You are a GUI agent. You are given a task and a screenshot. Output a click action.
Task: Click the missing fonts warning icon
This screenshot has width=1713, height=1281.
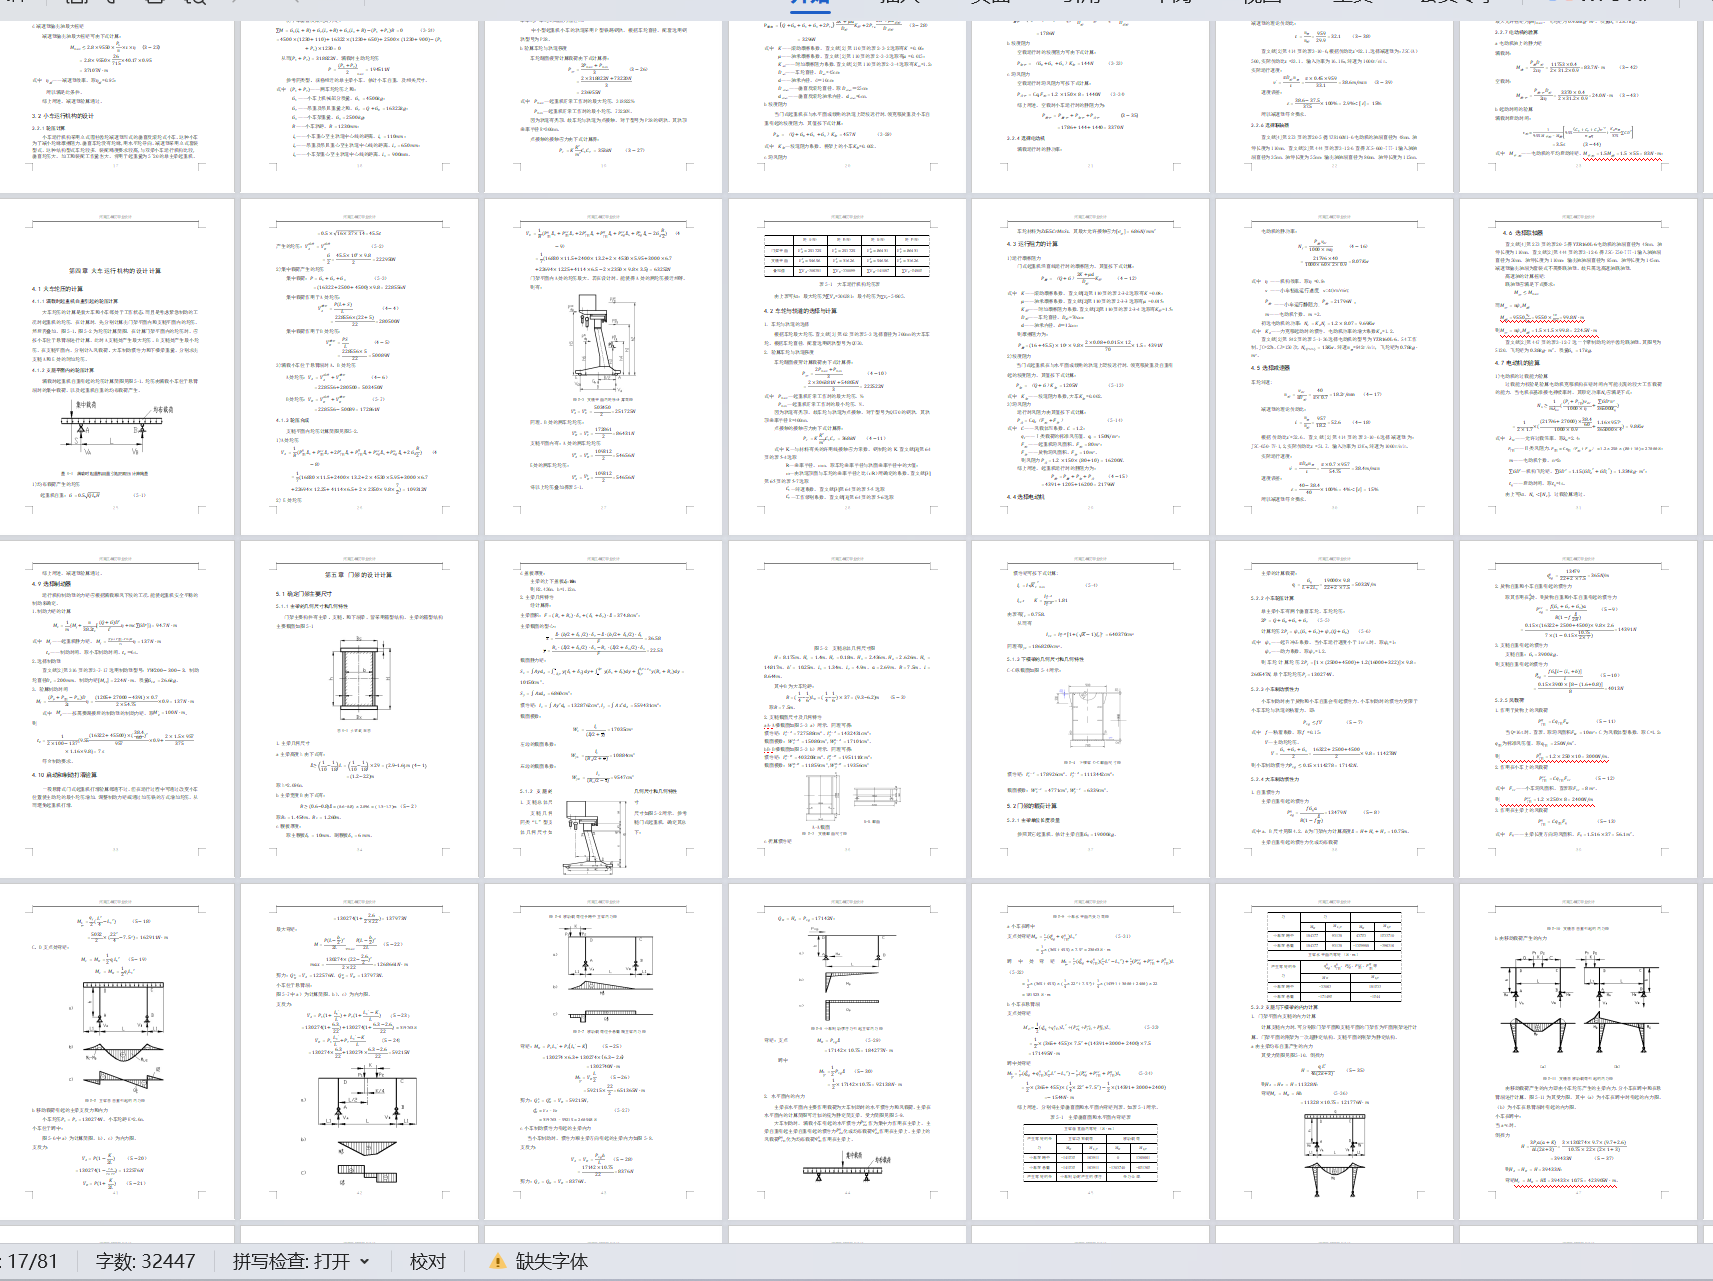(497, 1261)
